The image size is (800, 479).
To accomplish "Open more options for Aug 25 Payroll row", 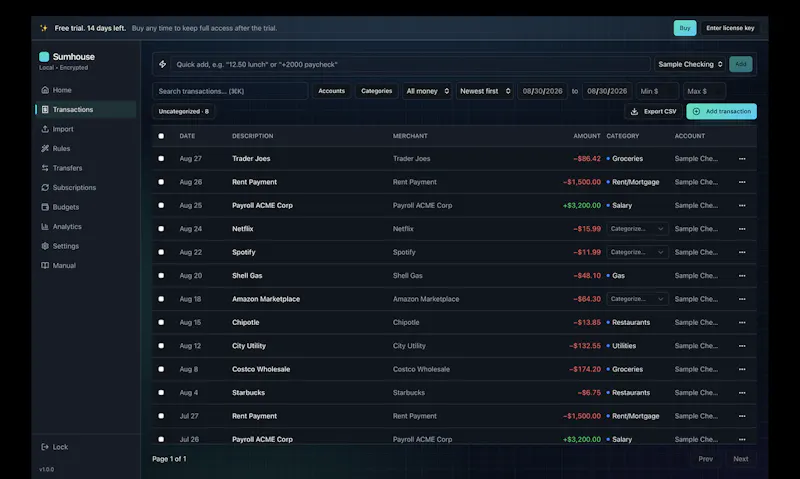I will (742, 206).
